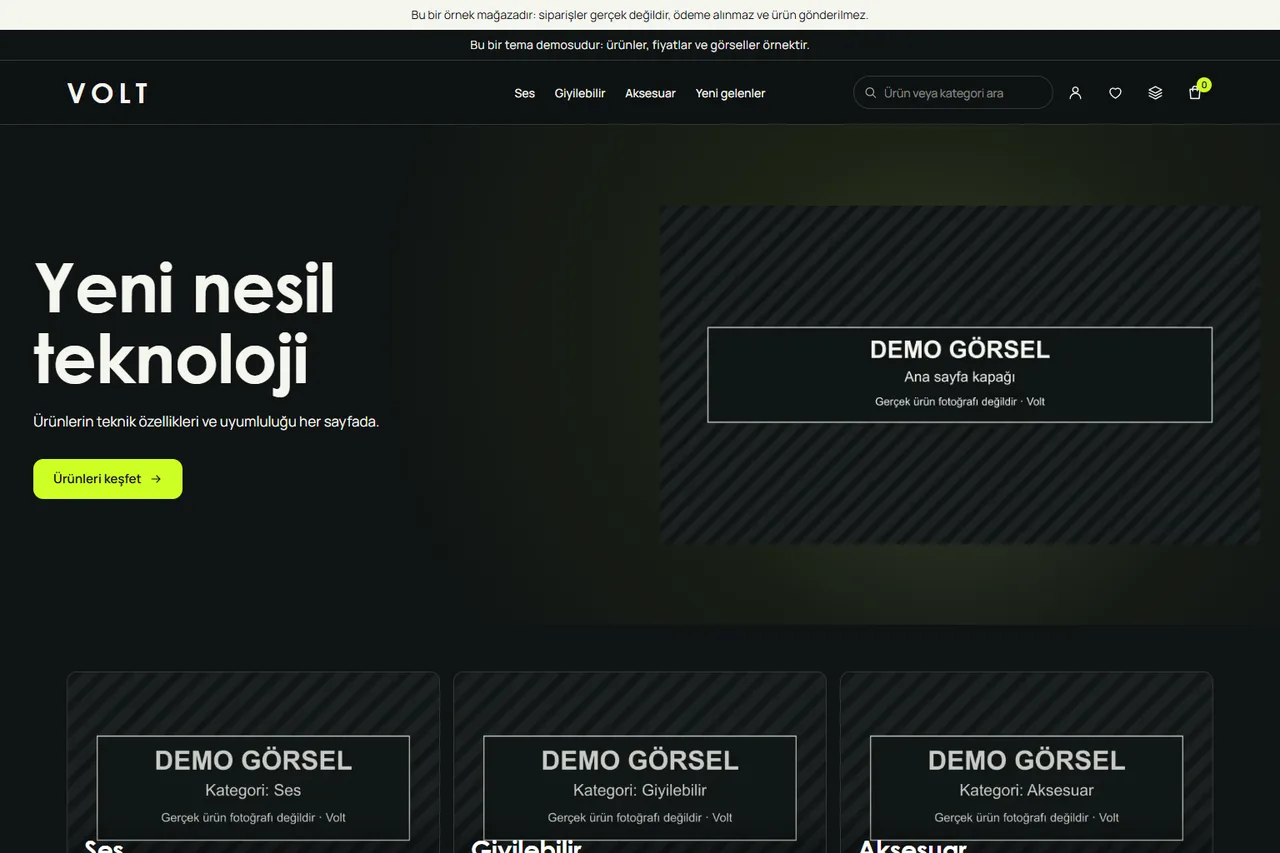
Task: Open the Kategori: Aksesuar category card
Action: [x=1027, y=762]
